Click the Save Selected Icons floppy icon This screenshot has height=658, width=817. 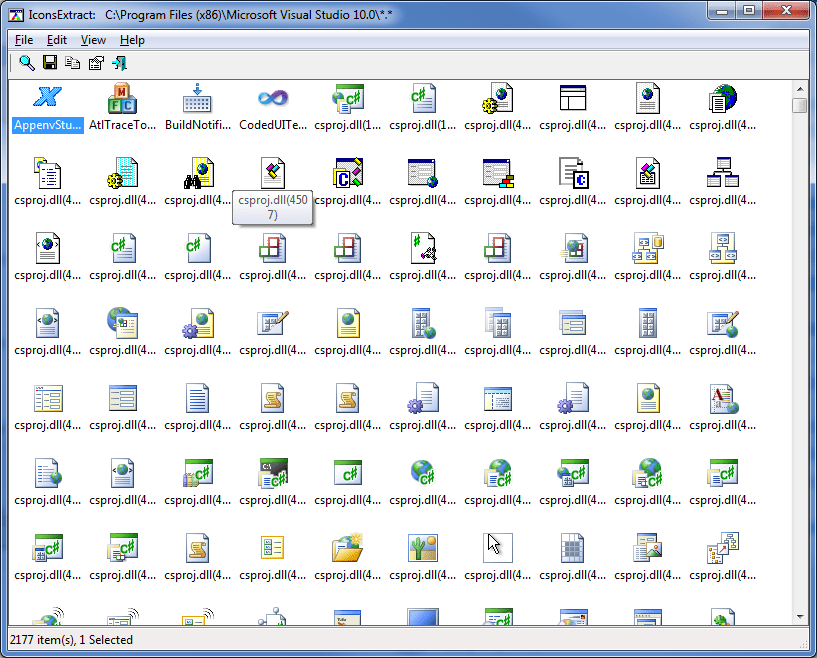pos(49,63)
